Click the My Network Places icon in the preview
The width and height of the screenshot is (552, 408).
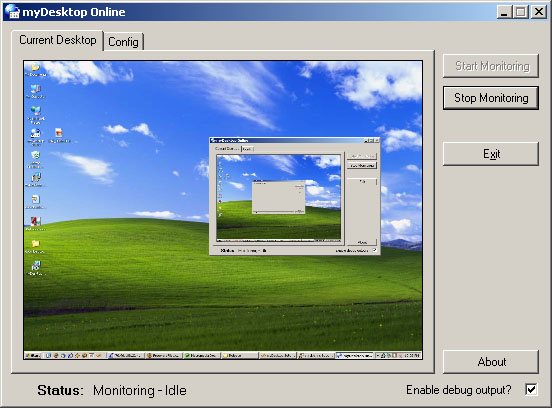[x=35, y=111]
